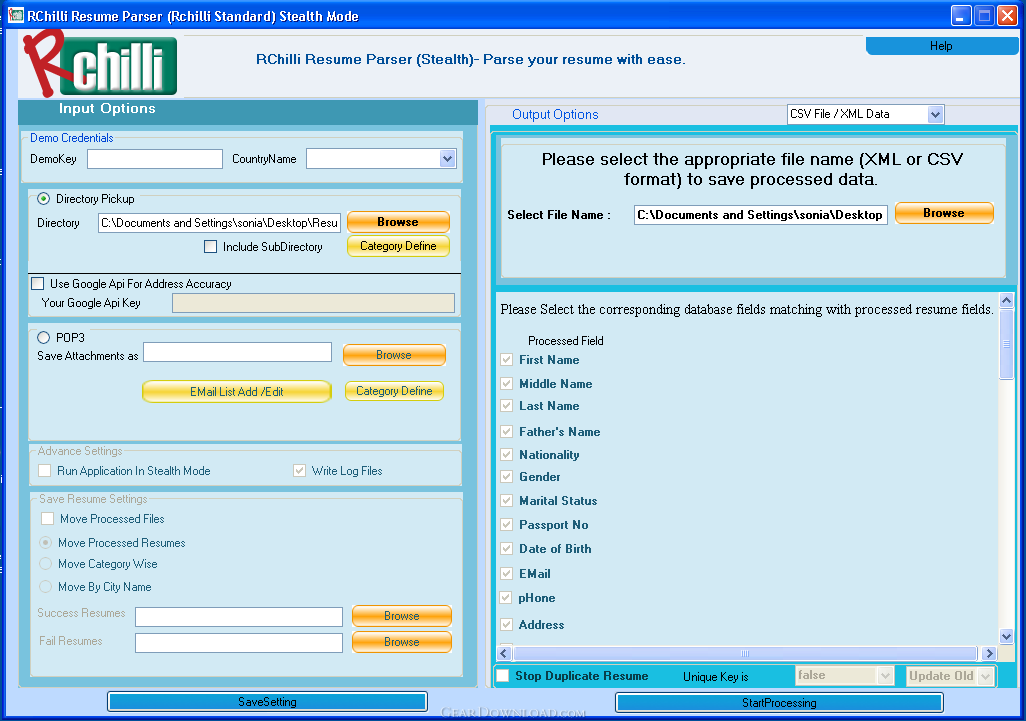This screenshot has height=721, width=1026.
Task: Toggle the Address field checkbox
Action: [x=506, y=624]
